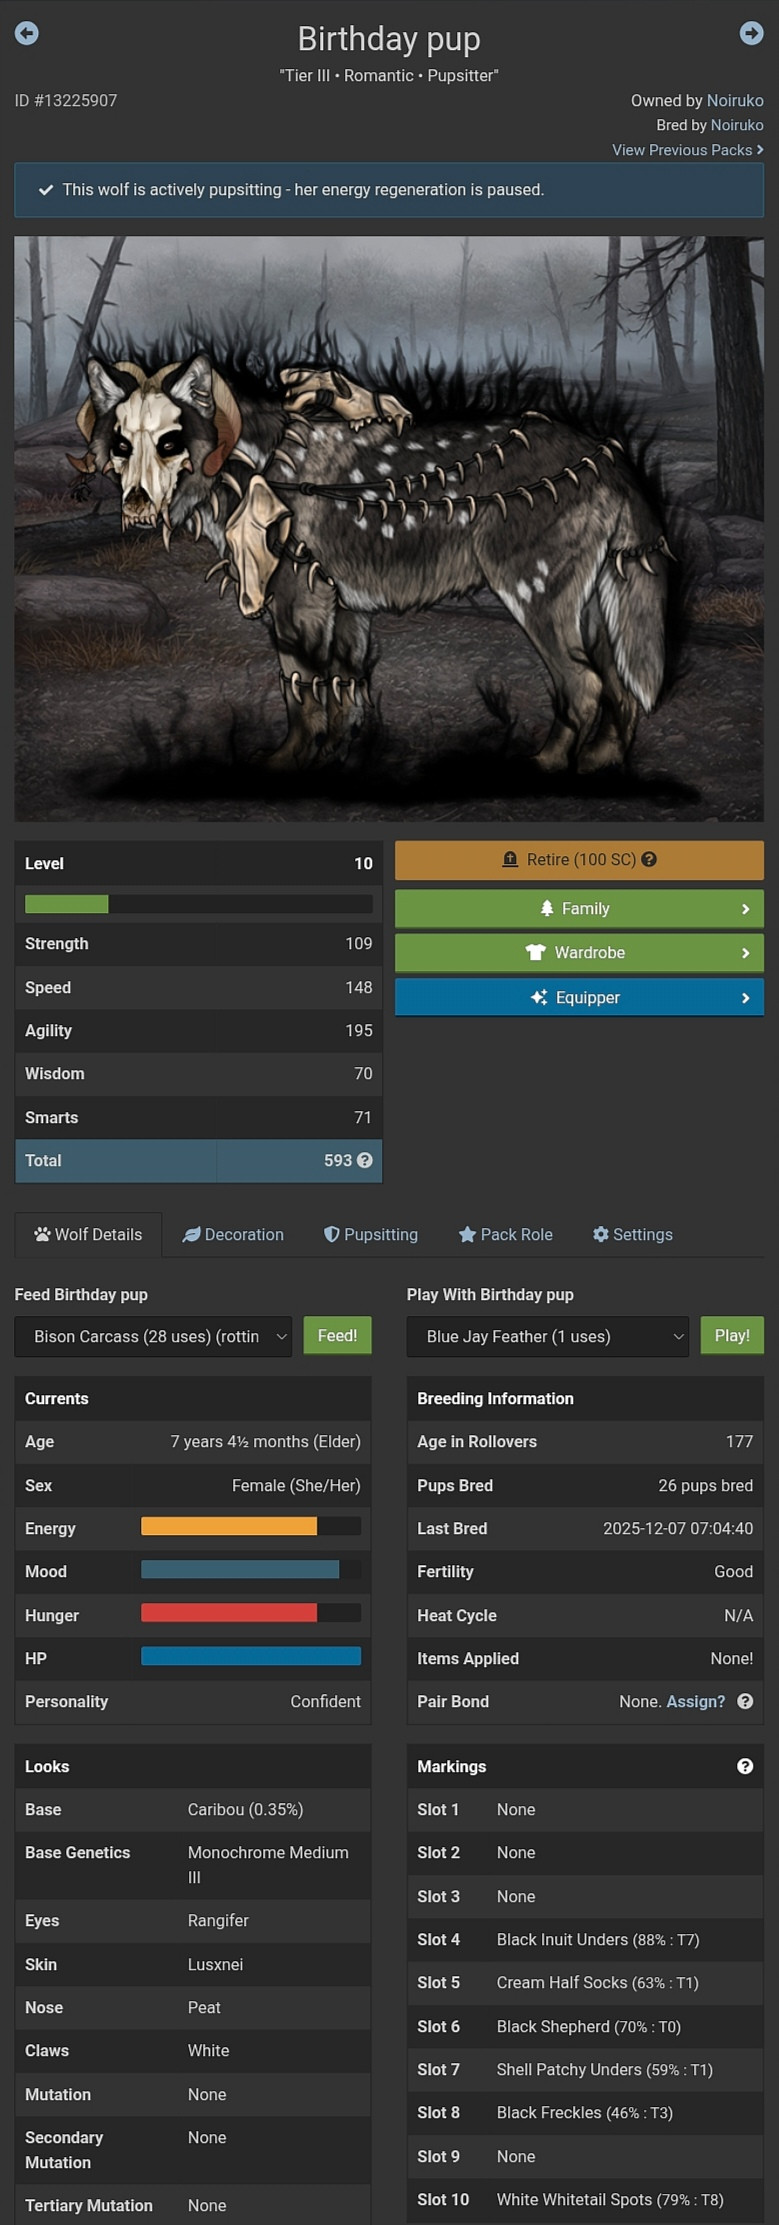Click Slot 6 Black Shepherd marking
Image resolution: width=779 pixels, height=2225 pixels.
(589, 2026)
